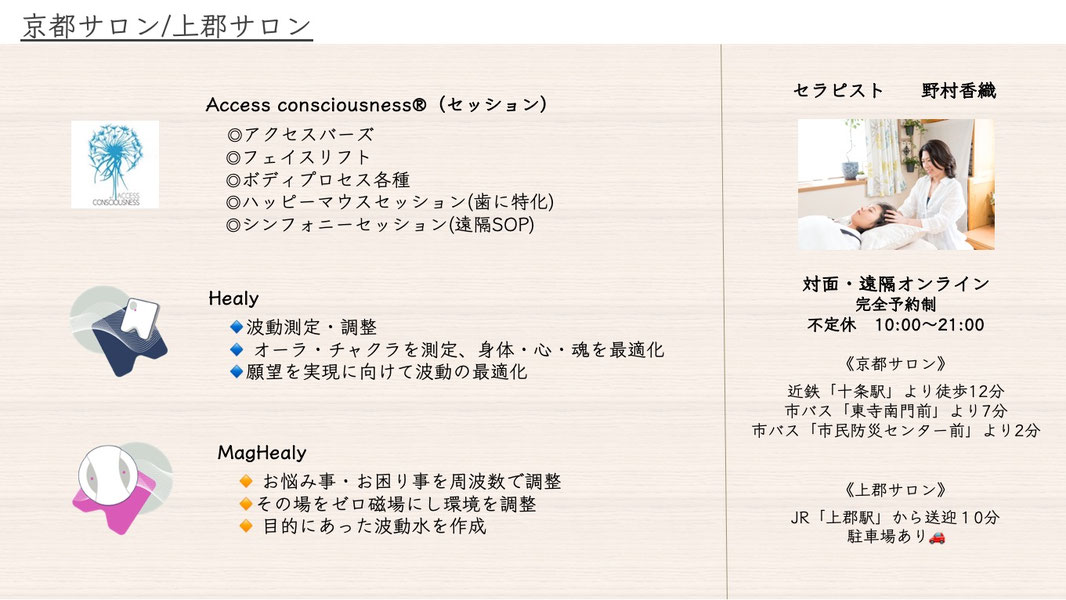Click the Healy section title
This screenshot has width=1066, height=600.
point(233,298)
